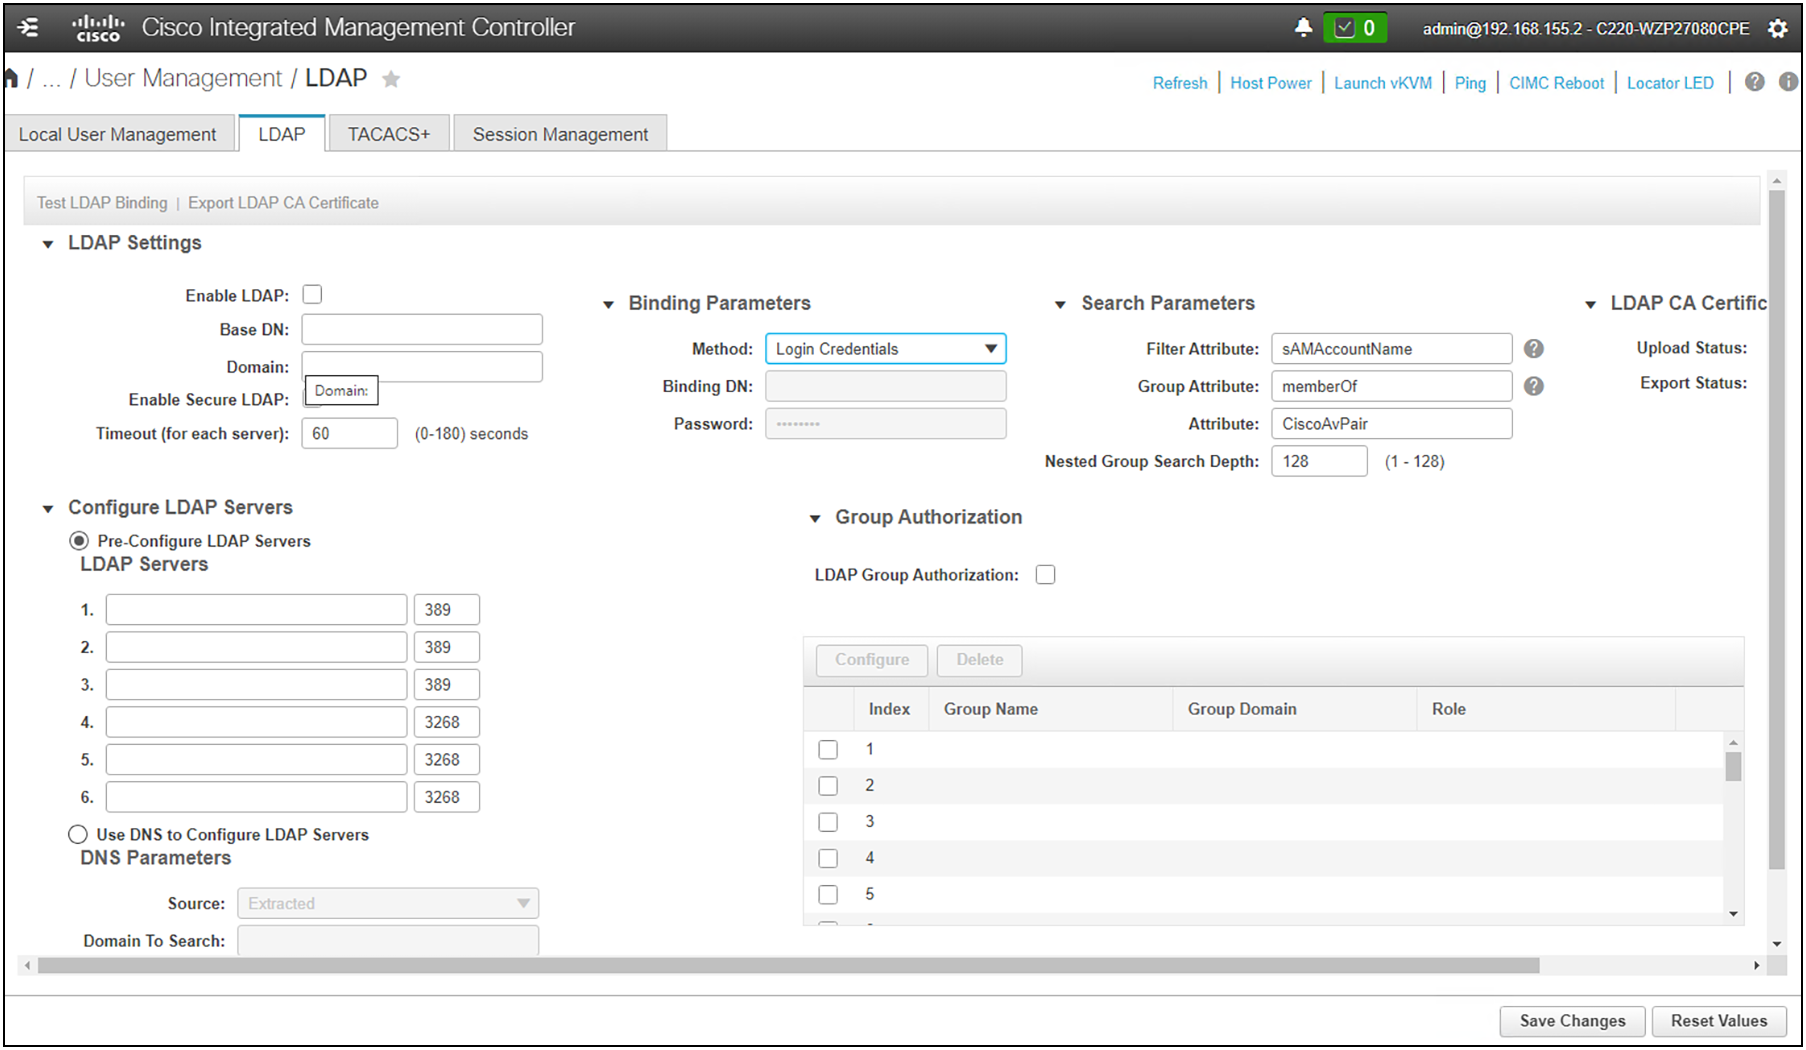
Task: Click the Role column header
Action: point(1448,709)
